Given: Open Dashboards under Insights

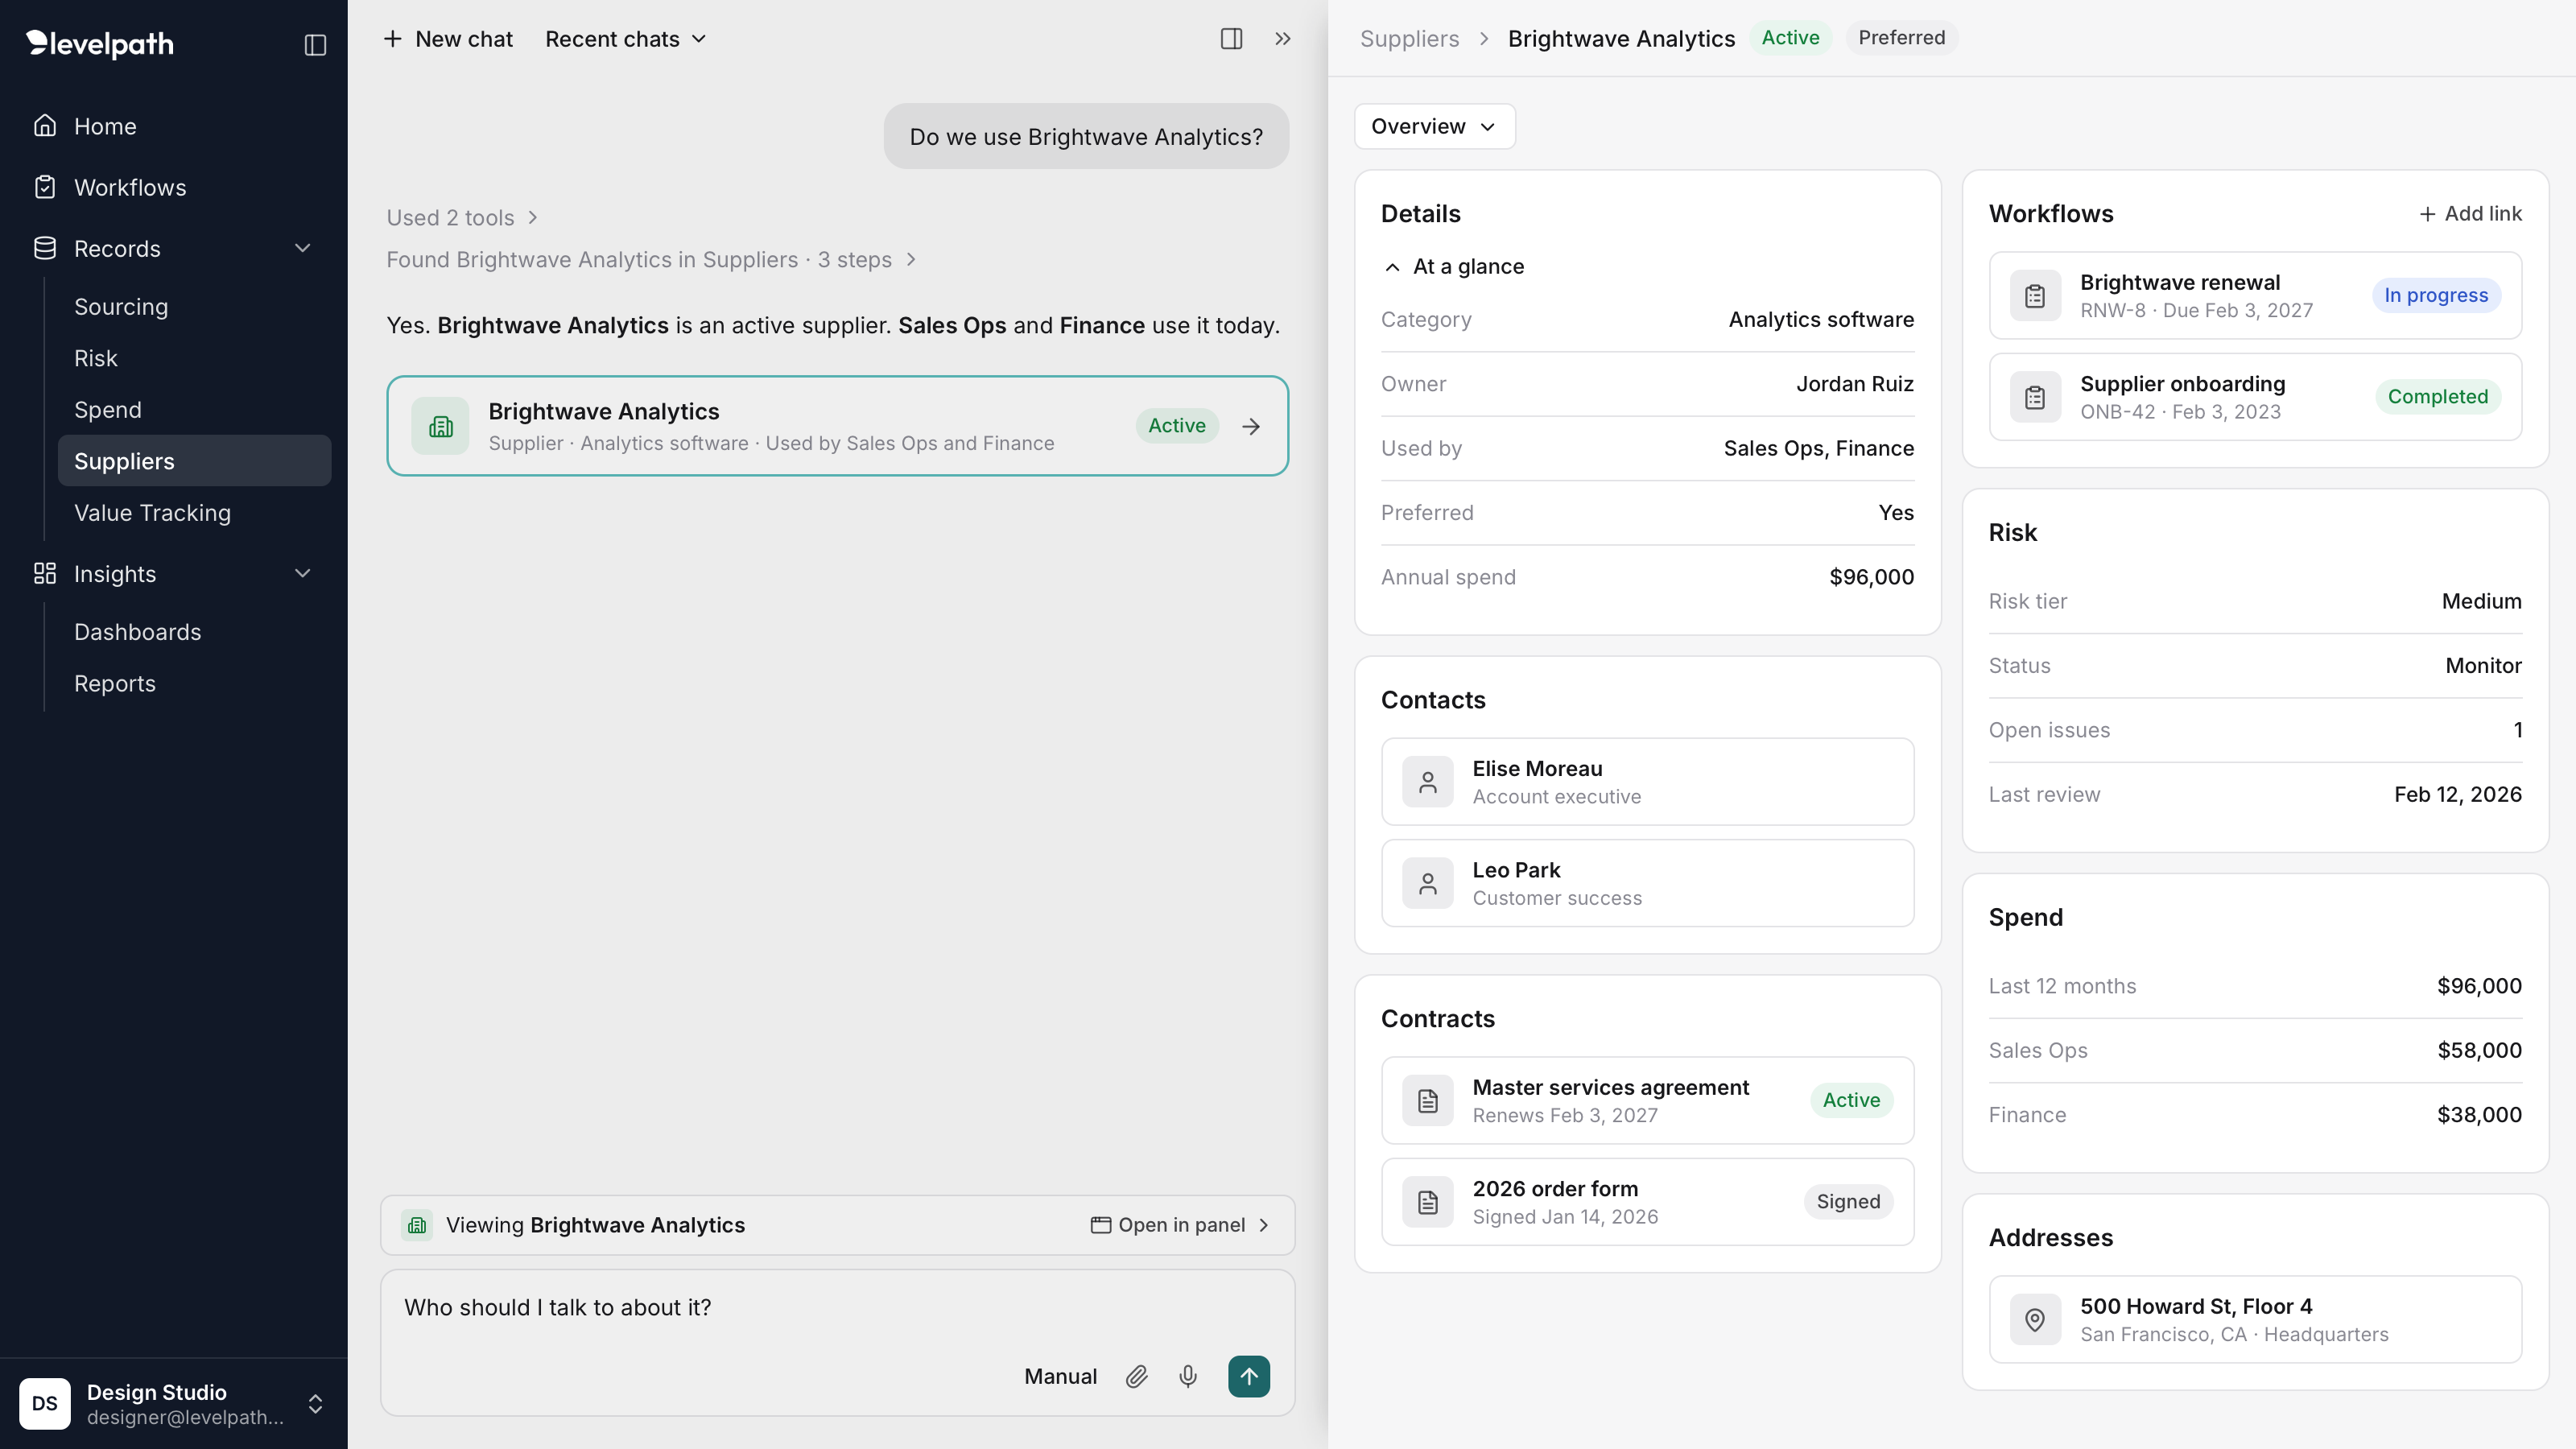Looking at the screenshot, I should [194, 631].
